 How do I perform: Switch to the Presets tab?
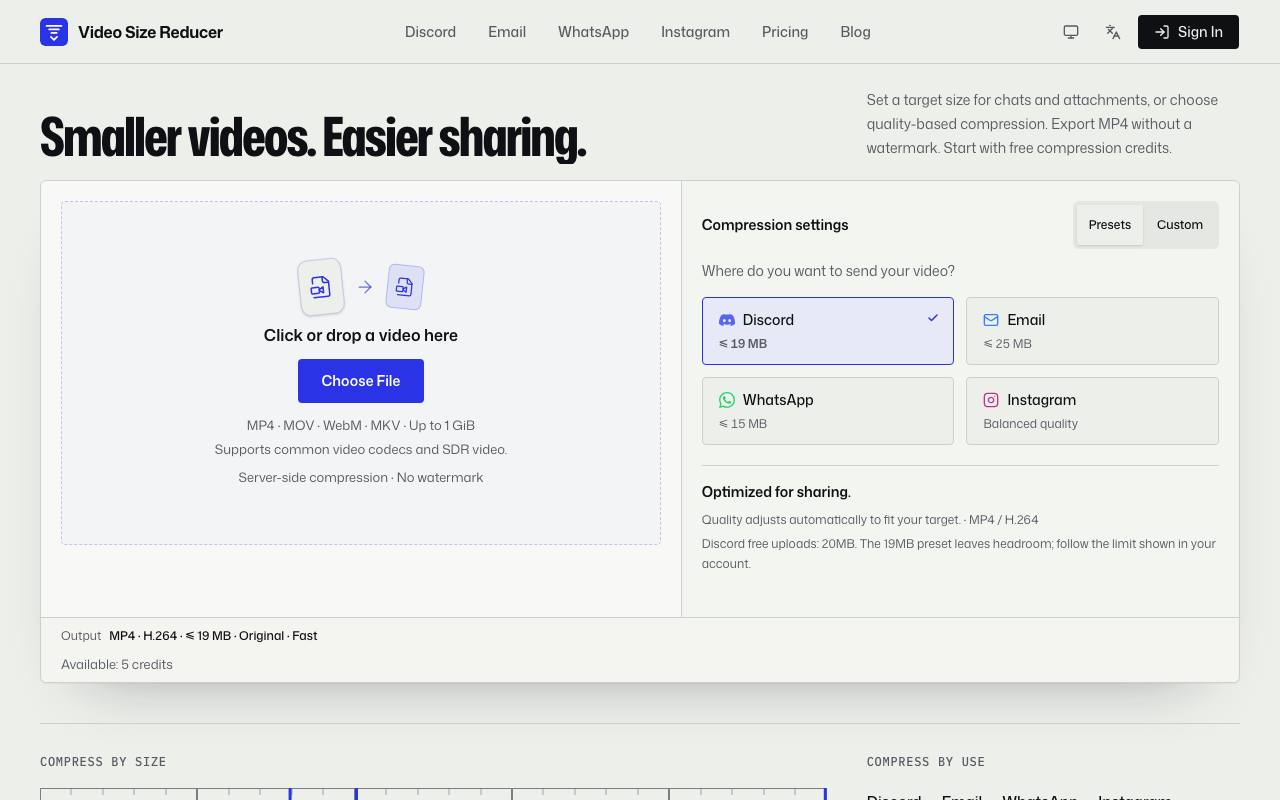coord(1110,225)
